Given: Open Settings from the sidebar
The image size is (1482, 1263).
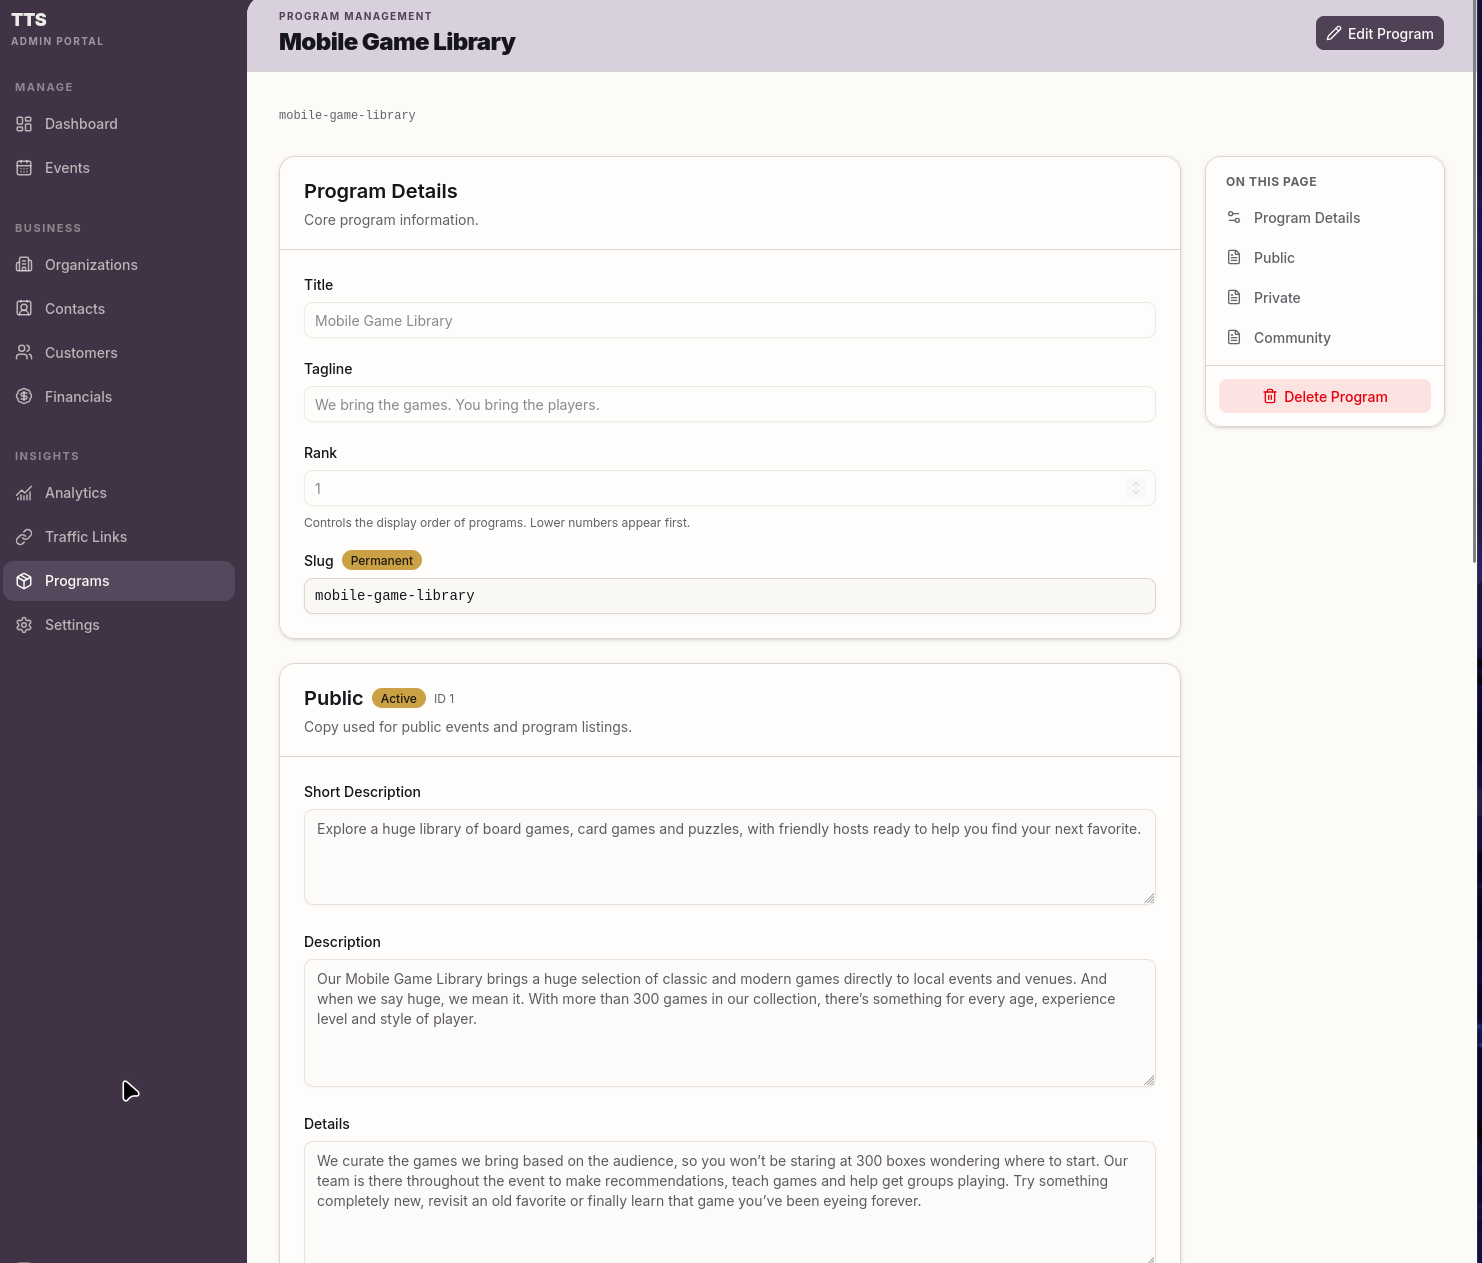Looking at the screenshot, I should click(119, 625).
